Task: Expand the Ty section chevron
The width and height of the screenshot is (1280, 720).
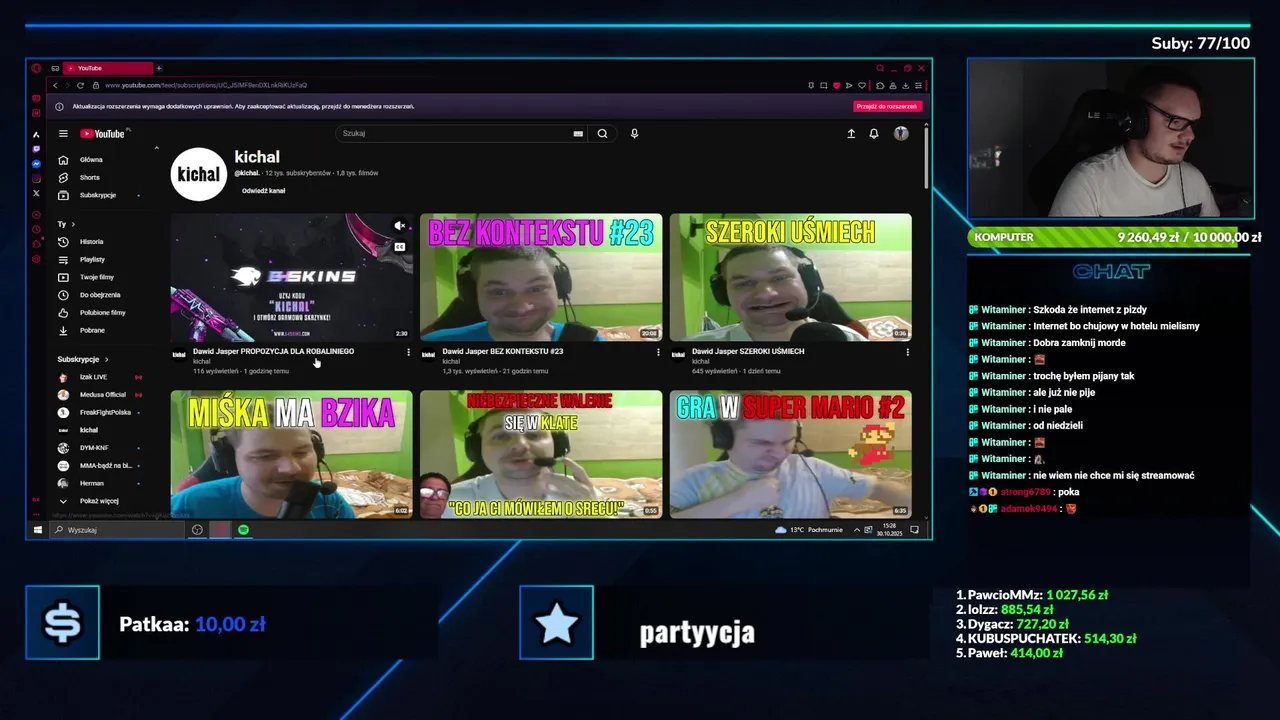Action: click(x=73, y=224)
